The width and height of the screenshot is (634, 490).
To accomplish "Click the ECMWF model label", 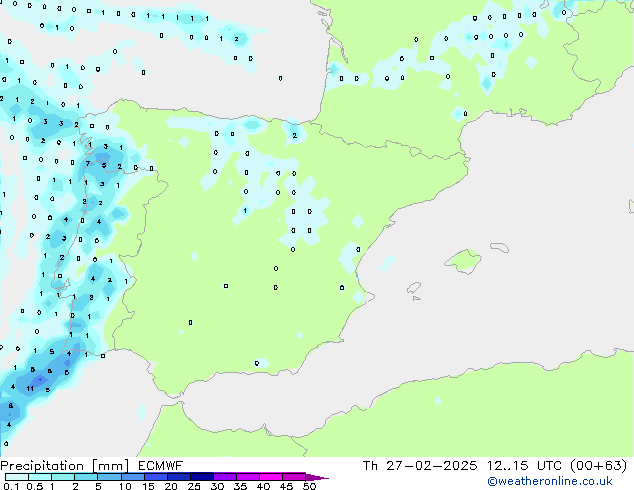I will 161,466.
